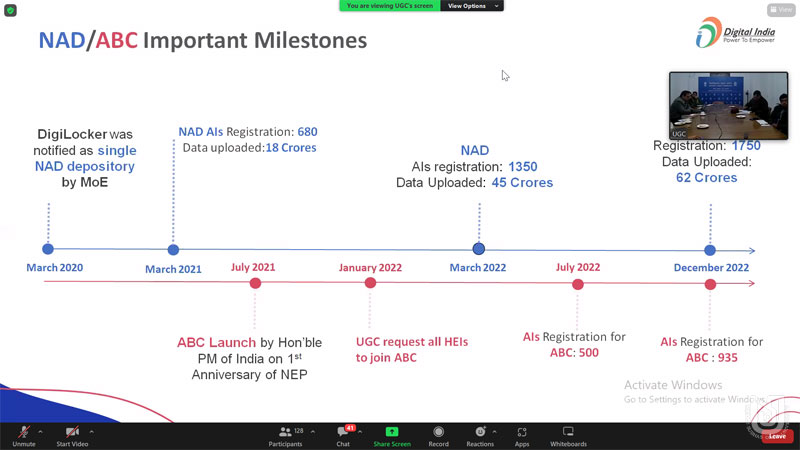Expand chat options caret next to Chat

(x=360, y=432)
